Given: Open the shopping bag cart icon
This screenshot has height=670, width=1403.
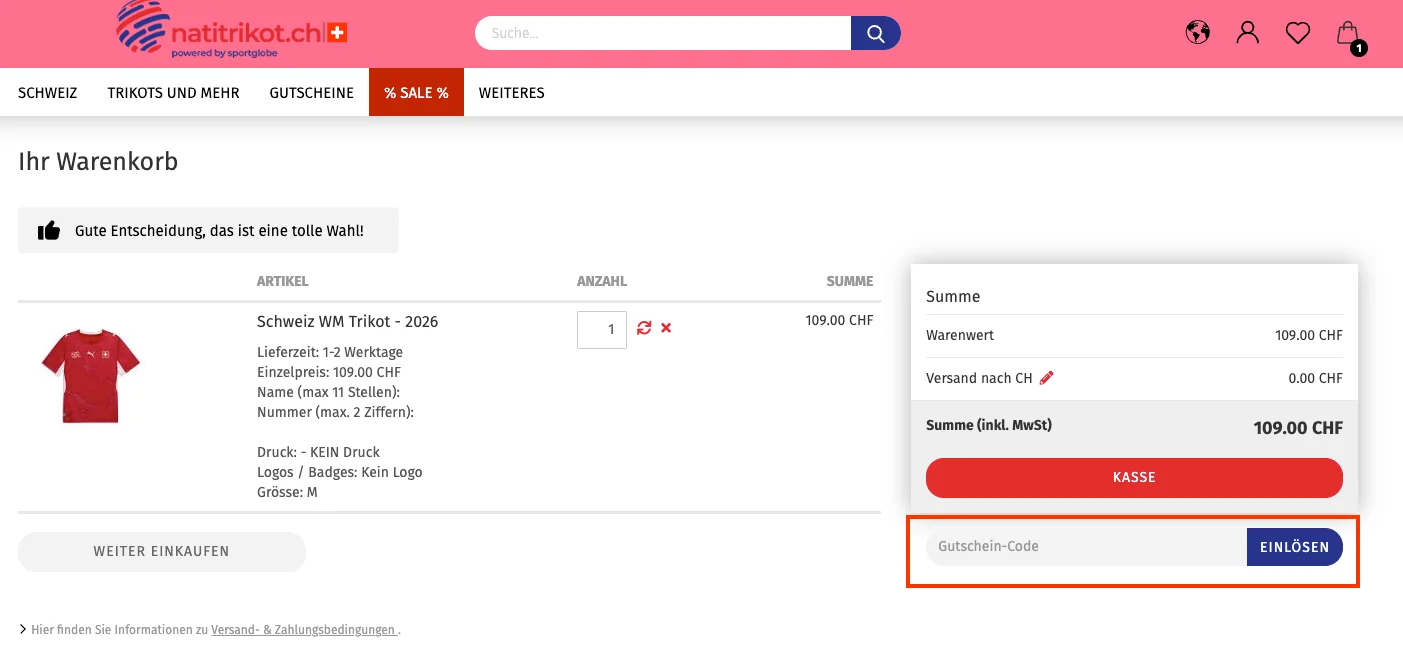Looking at the screenshot, I should (1348, 34).
